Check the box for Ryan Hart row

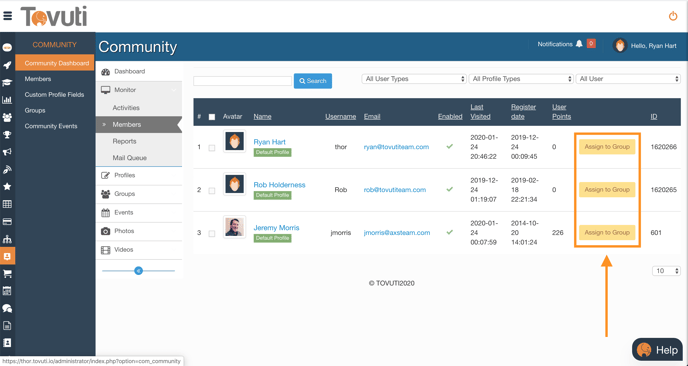(x=212, y=148)
